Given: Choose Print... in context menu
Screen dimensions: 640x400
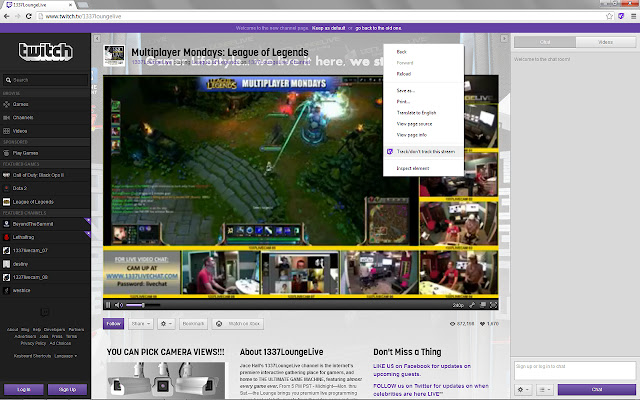Looking at the screenshot, I should (x=423, y=102).
